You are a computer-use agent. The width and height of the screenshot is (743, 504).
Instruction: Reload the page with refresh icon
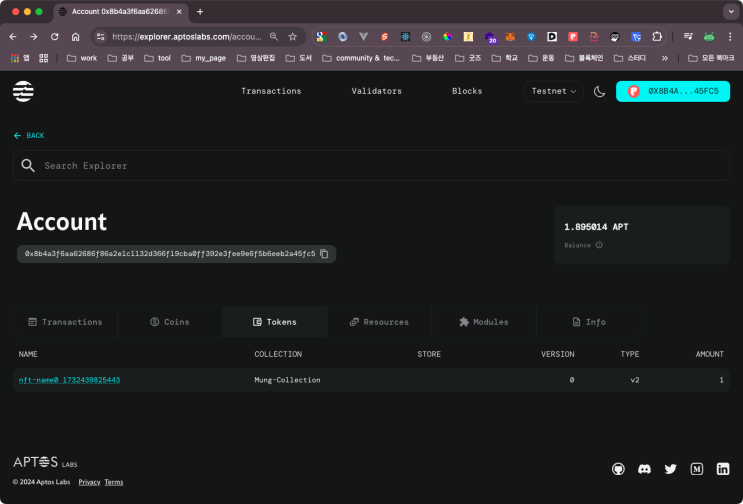click(x=54, y=36)
